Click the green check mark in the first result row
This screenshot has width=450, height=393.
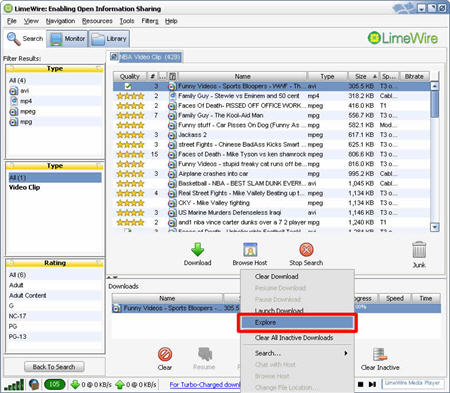pos(128,86)
